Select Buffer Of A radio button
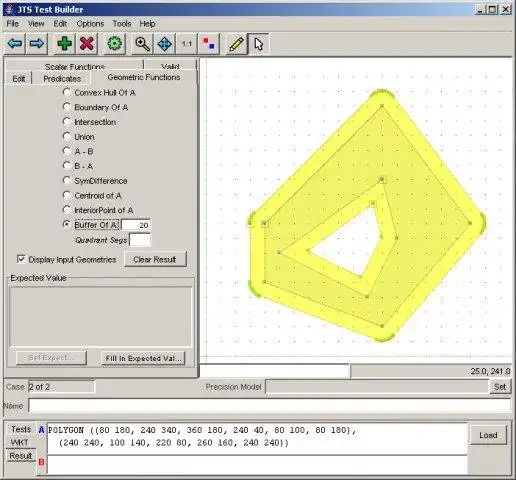Screen dimensions: 516x480 (x=67, y=224)
